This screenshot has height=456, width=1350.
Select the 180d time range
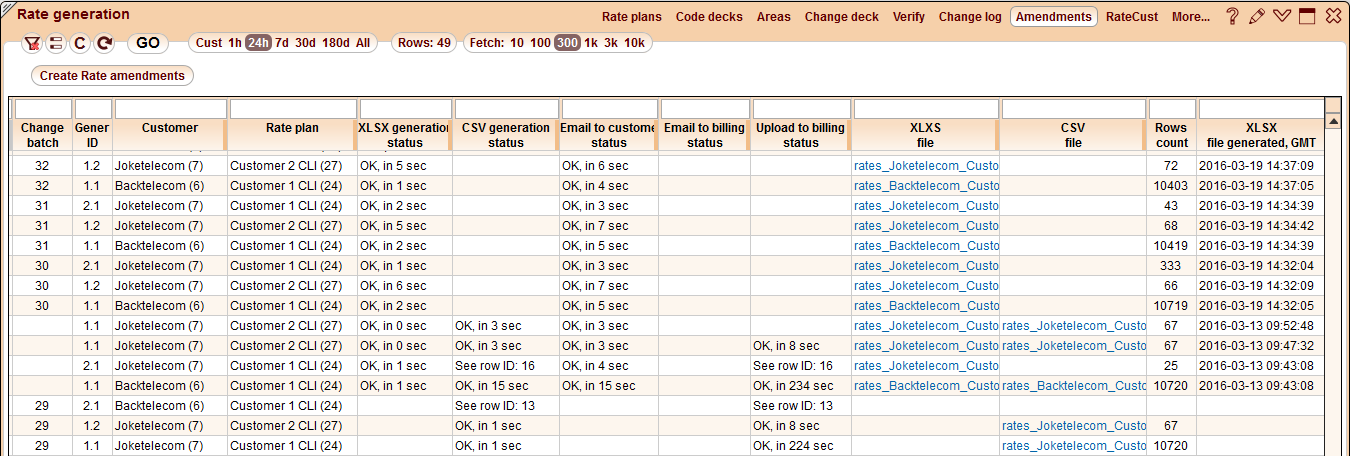336,43
